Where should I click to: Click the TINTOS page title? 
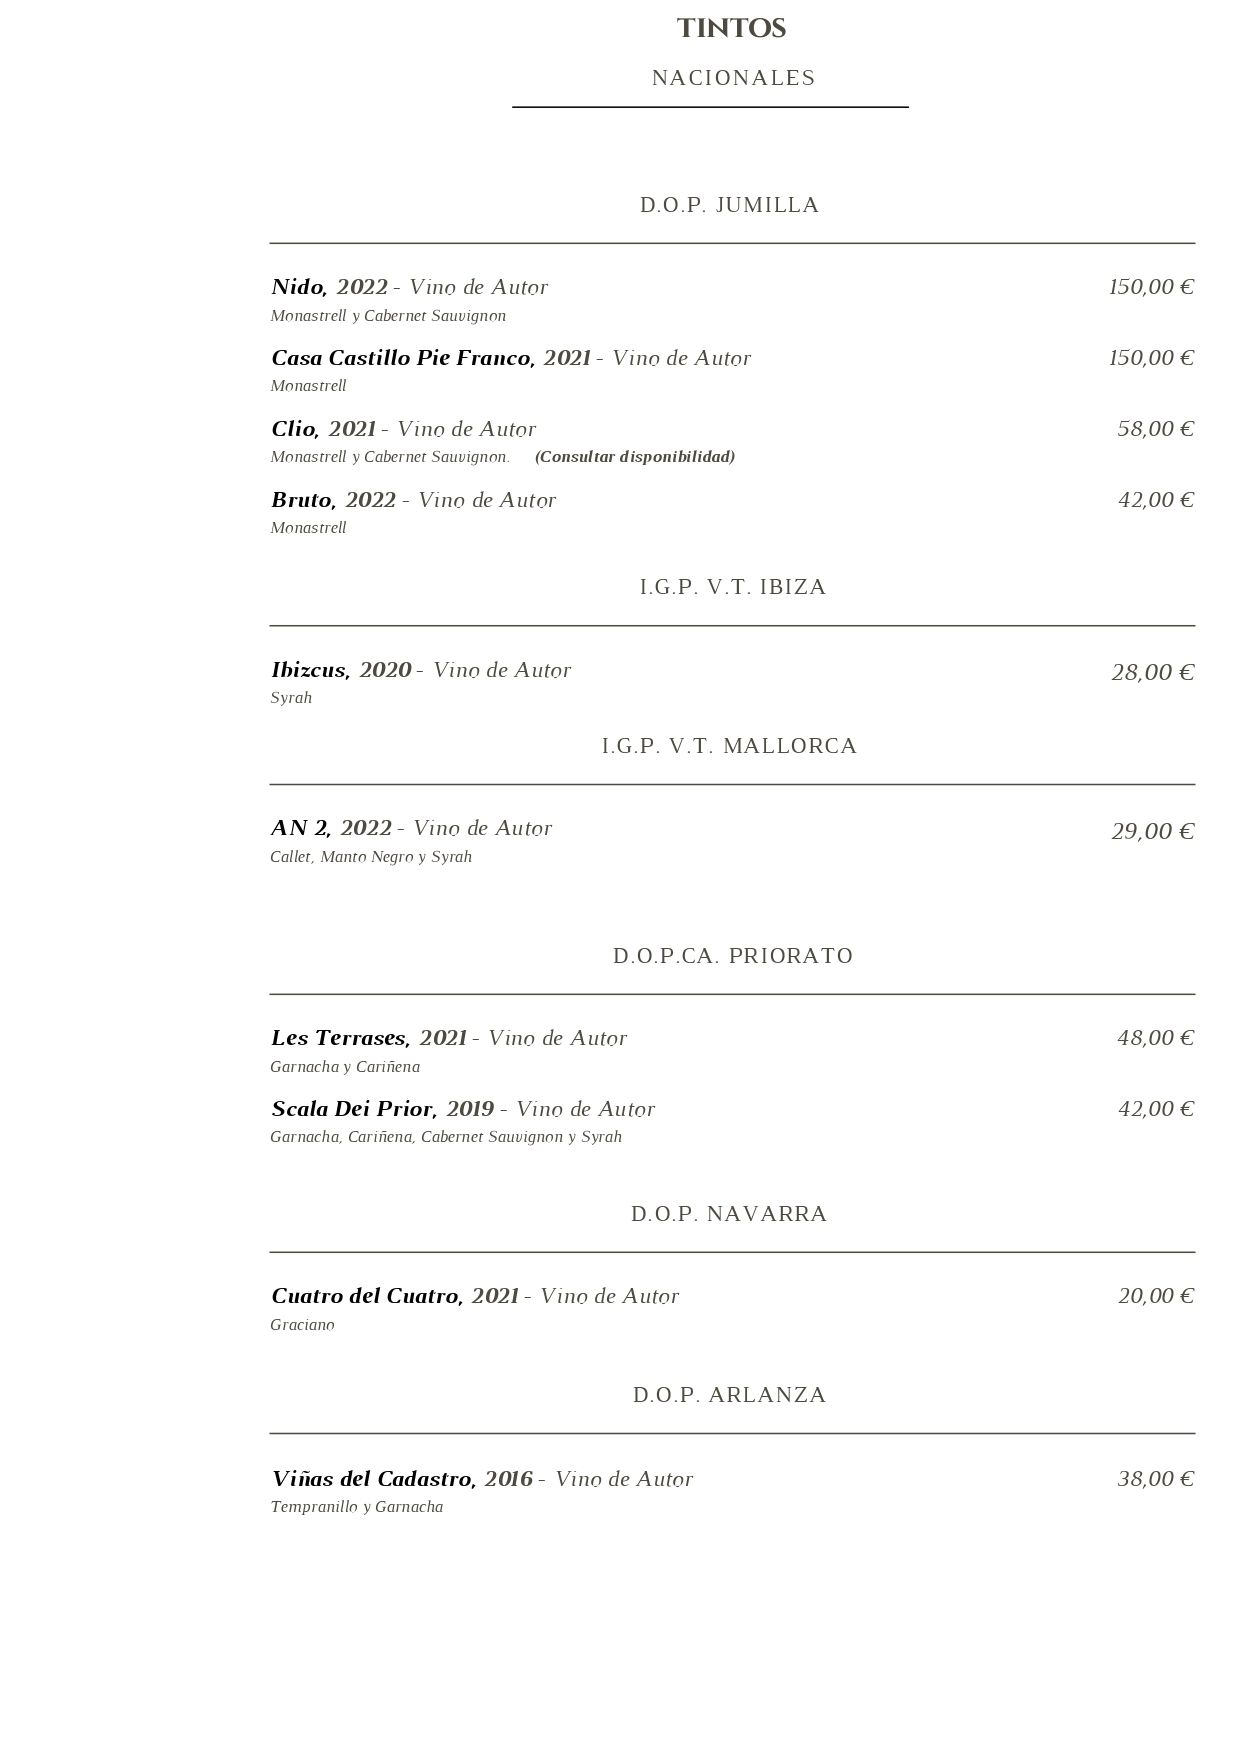pos(731,29)
